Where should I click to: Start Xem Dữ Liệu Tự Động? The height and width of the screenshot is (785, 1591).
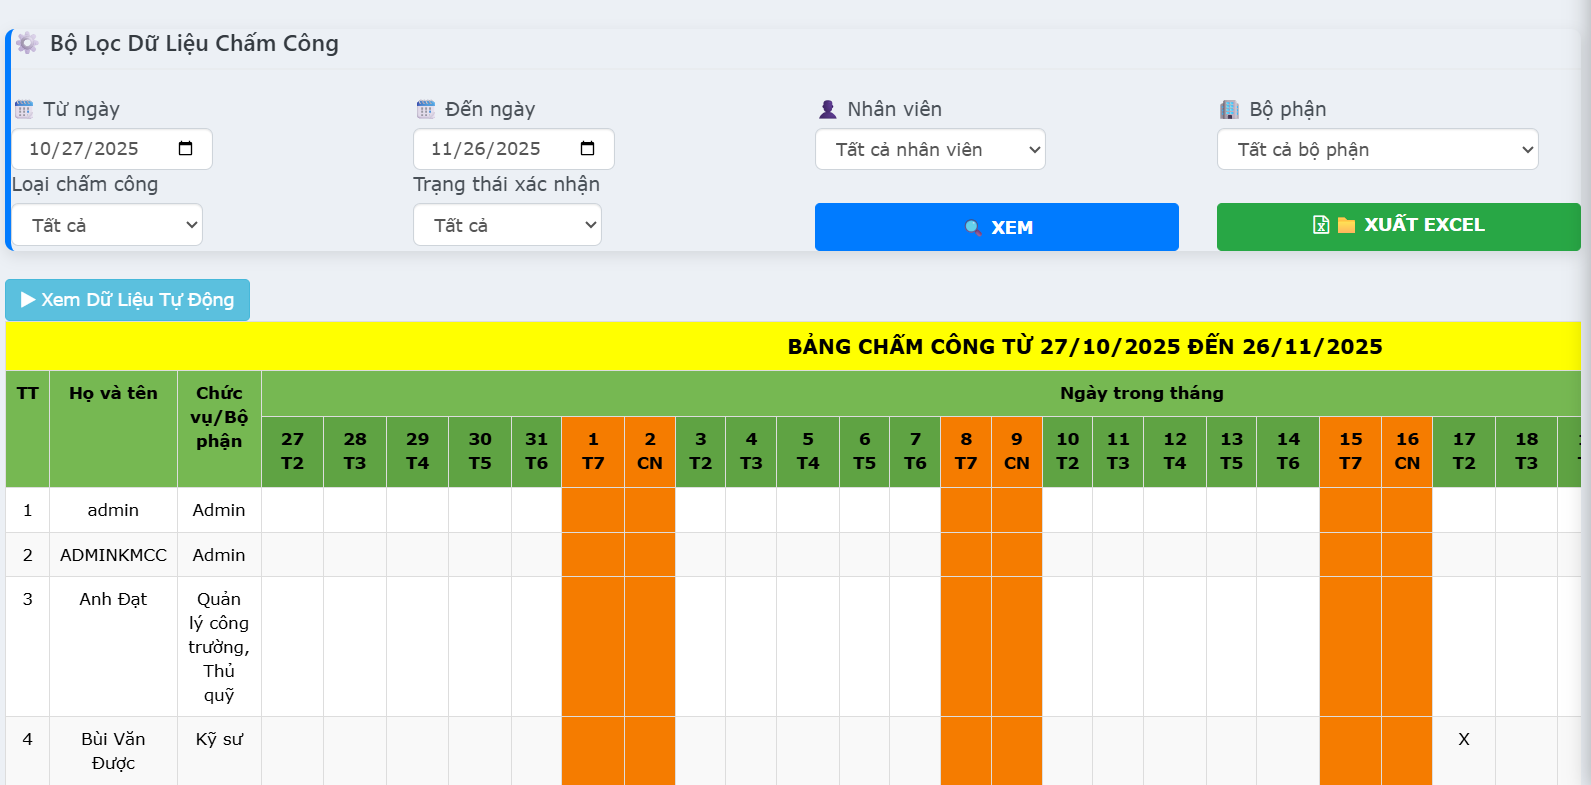coord(127,300)
